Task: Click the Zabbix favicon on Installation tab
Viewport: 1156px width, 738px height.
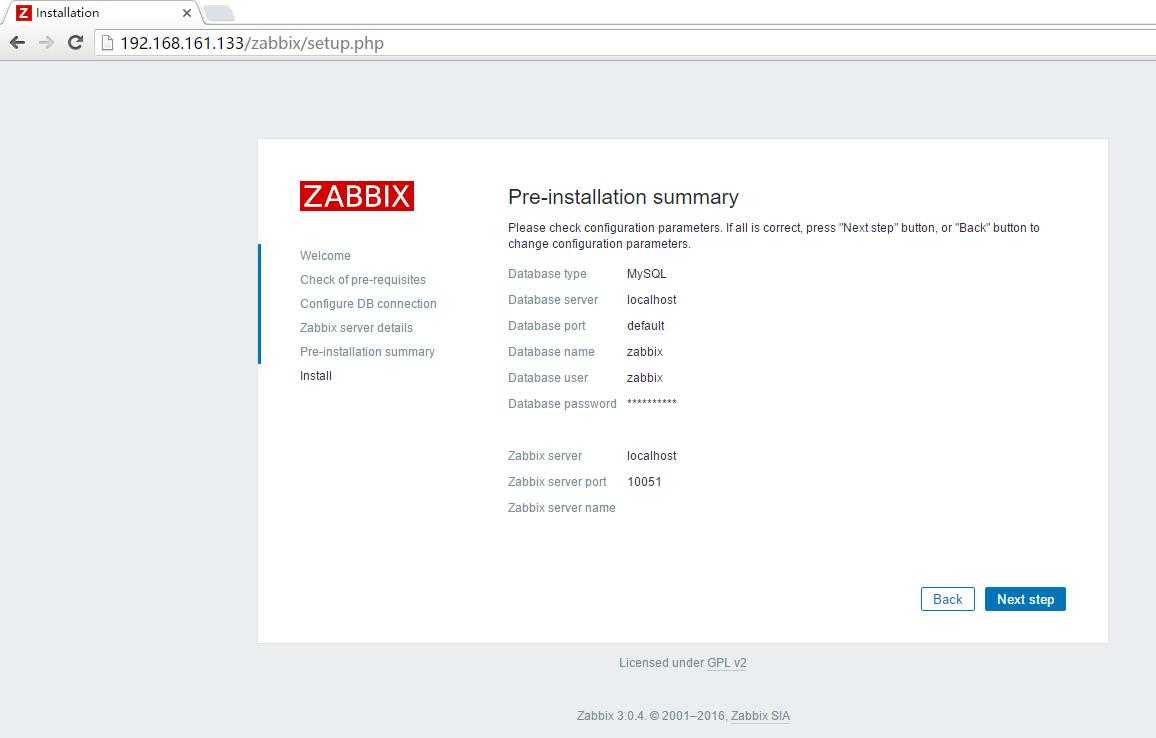Action: click(24, 13)
